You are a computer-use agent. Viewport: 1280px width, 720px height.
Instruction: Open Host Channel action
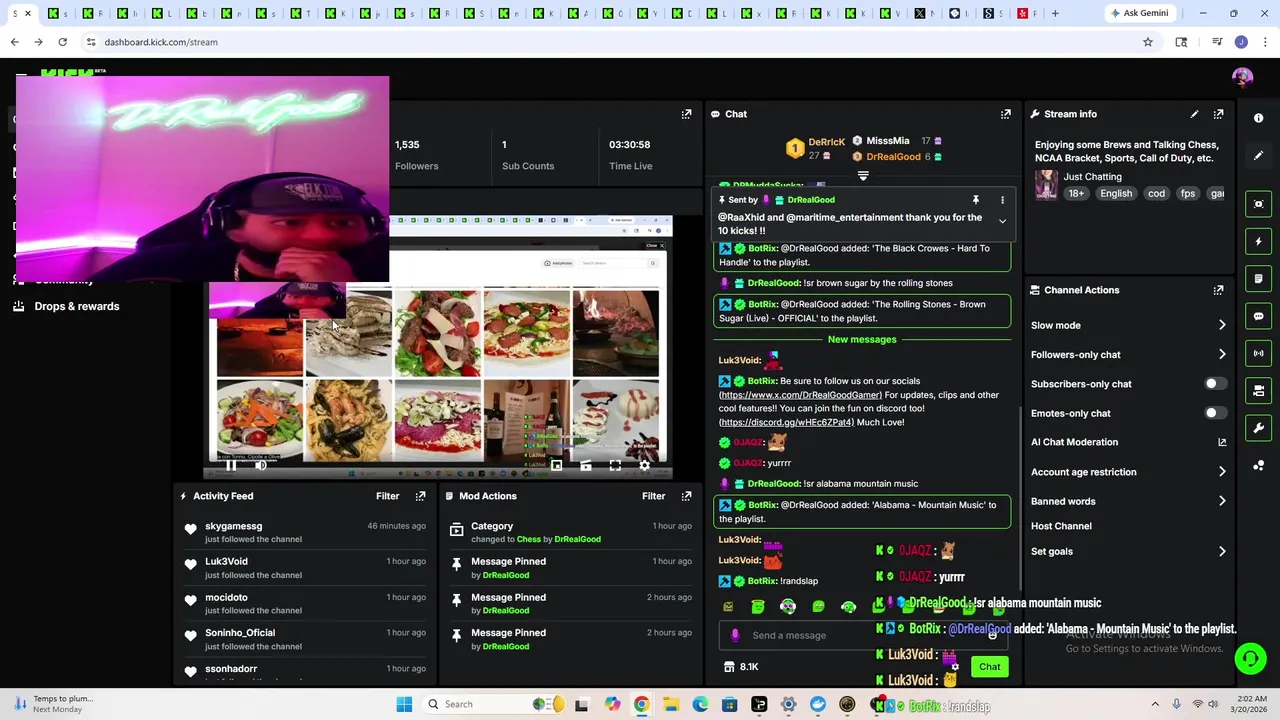point(1061,526)
